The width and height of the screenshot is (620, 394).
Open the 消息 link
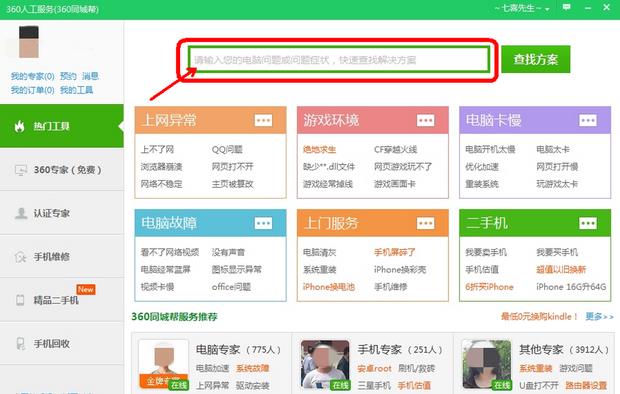(x=90, y=76)
